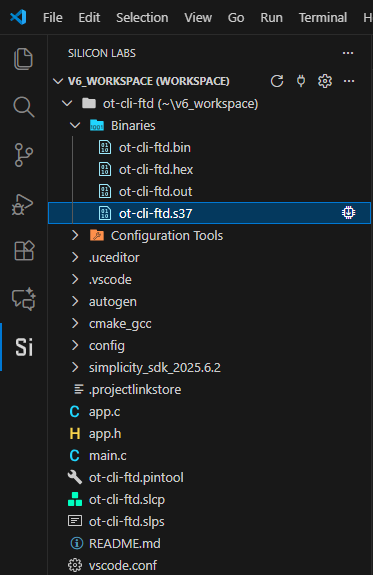Collapse the ot-cli-ftd project chevron

click(67, 103)
